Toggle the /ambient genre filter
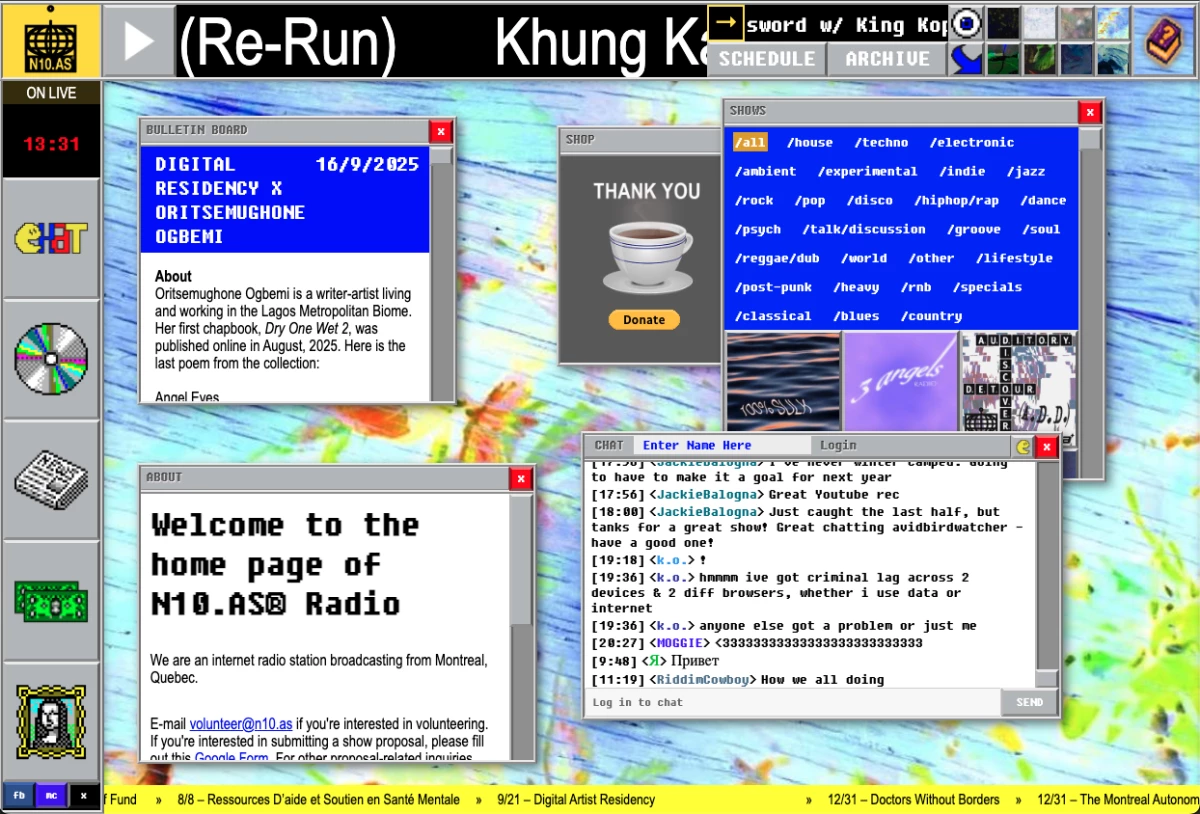The image size is (1200, 814). coord(765,171)
